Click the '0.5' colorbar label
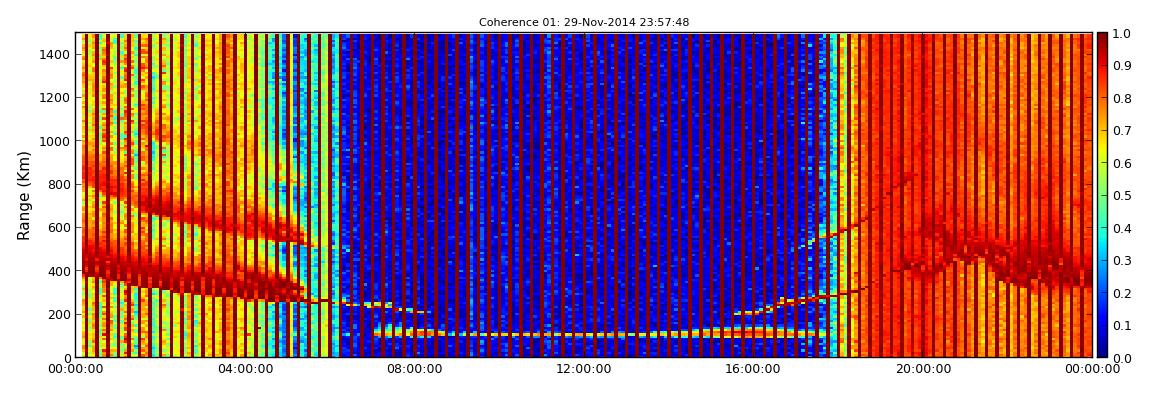 point(1122,195)
